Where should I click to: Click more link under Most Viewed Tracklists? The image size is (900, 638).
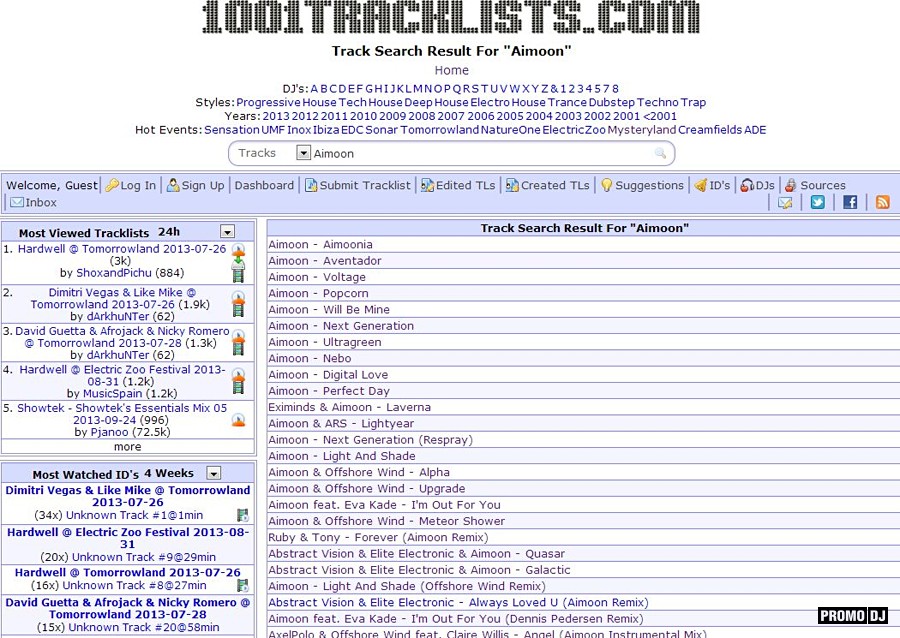[x=127, y=446]
